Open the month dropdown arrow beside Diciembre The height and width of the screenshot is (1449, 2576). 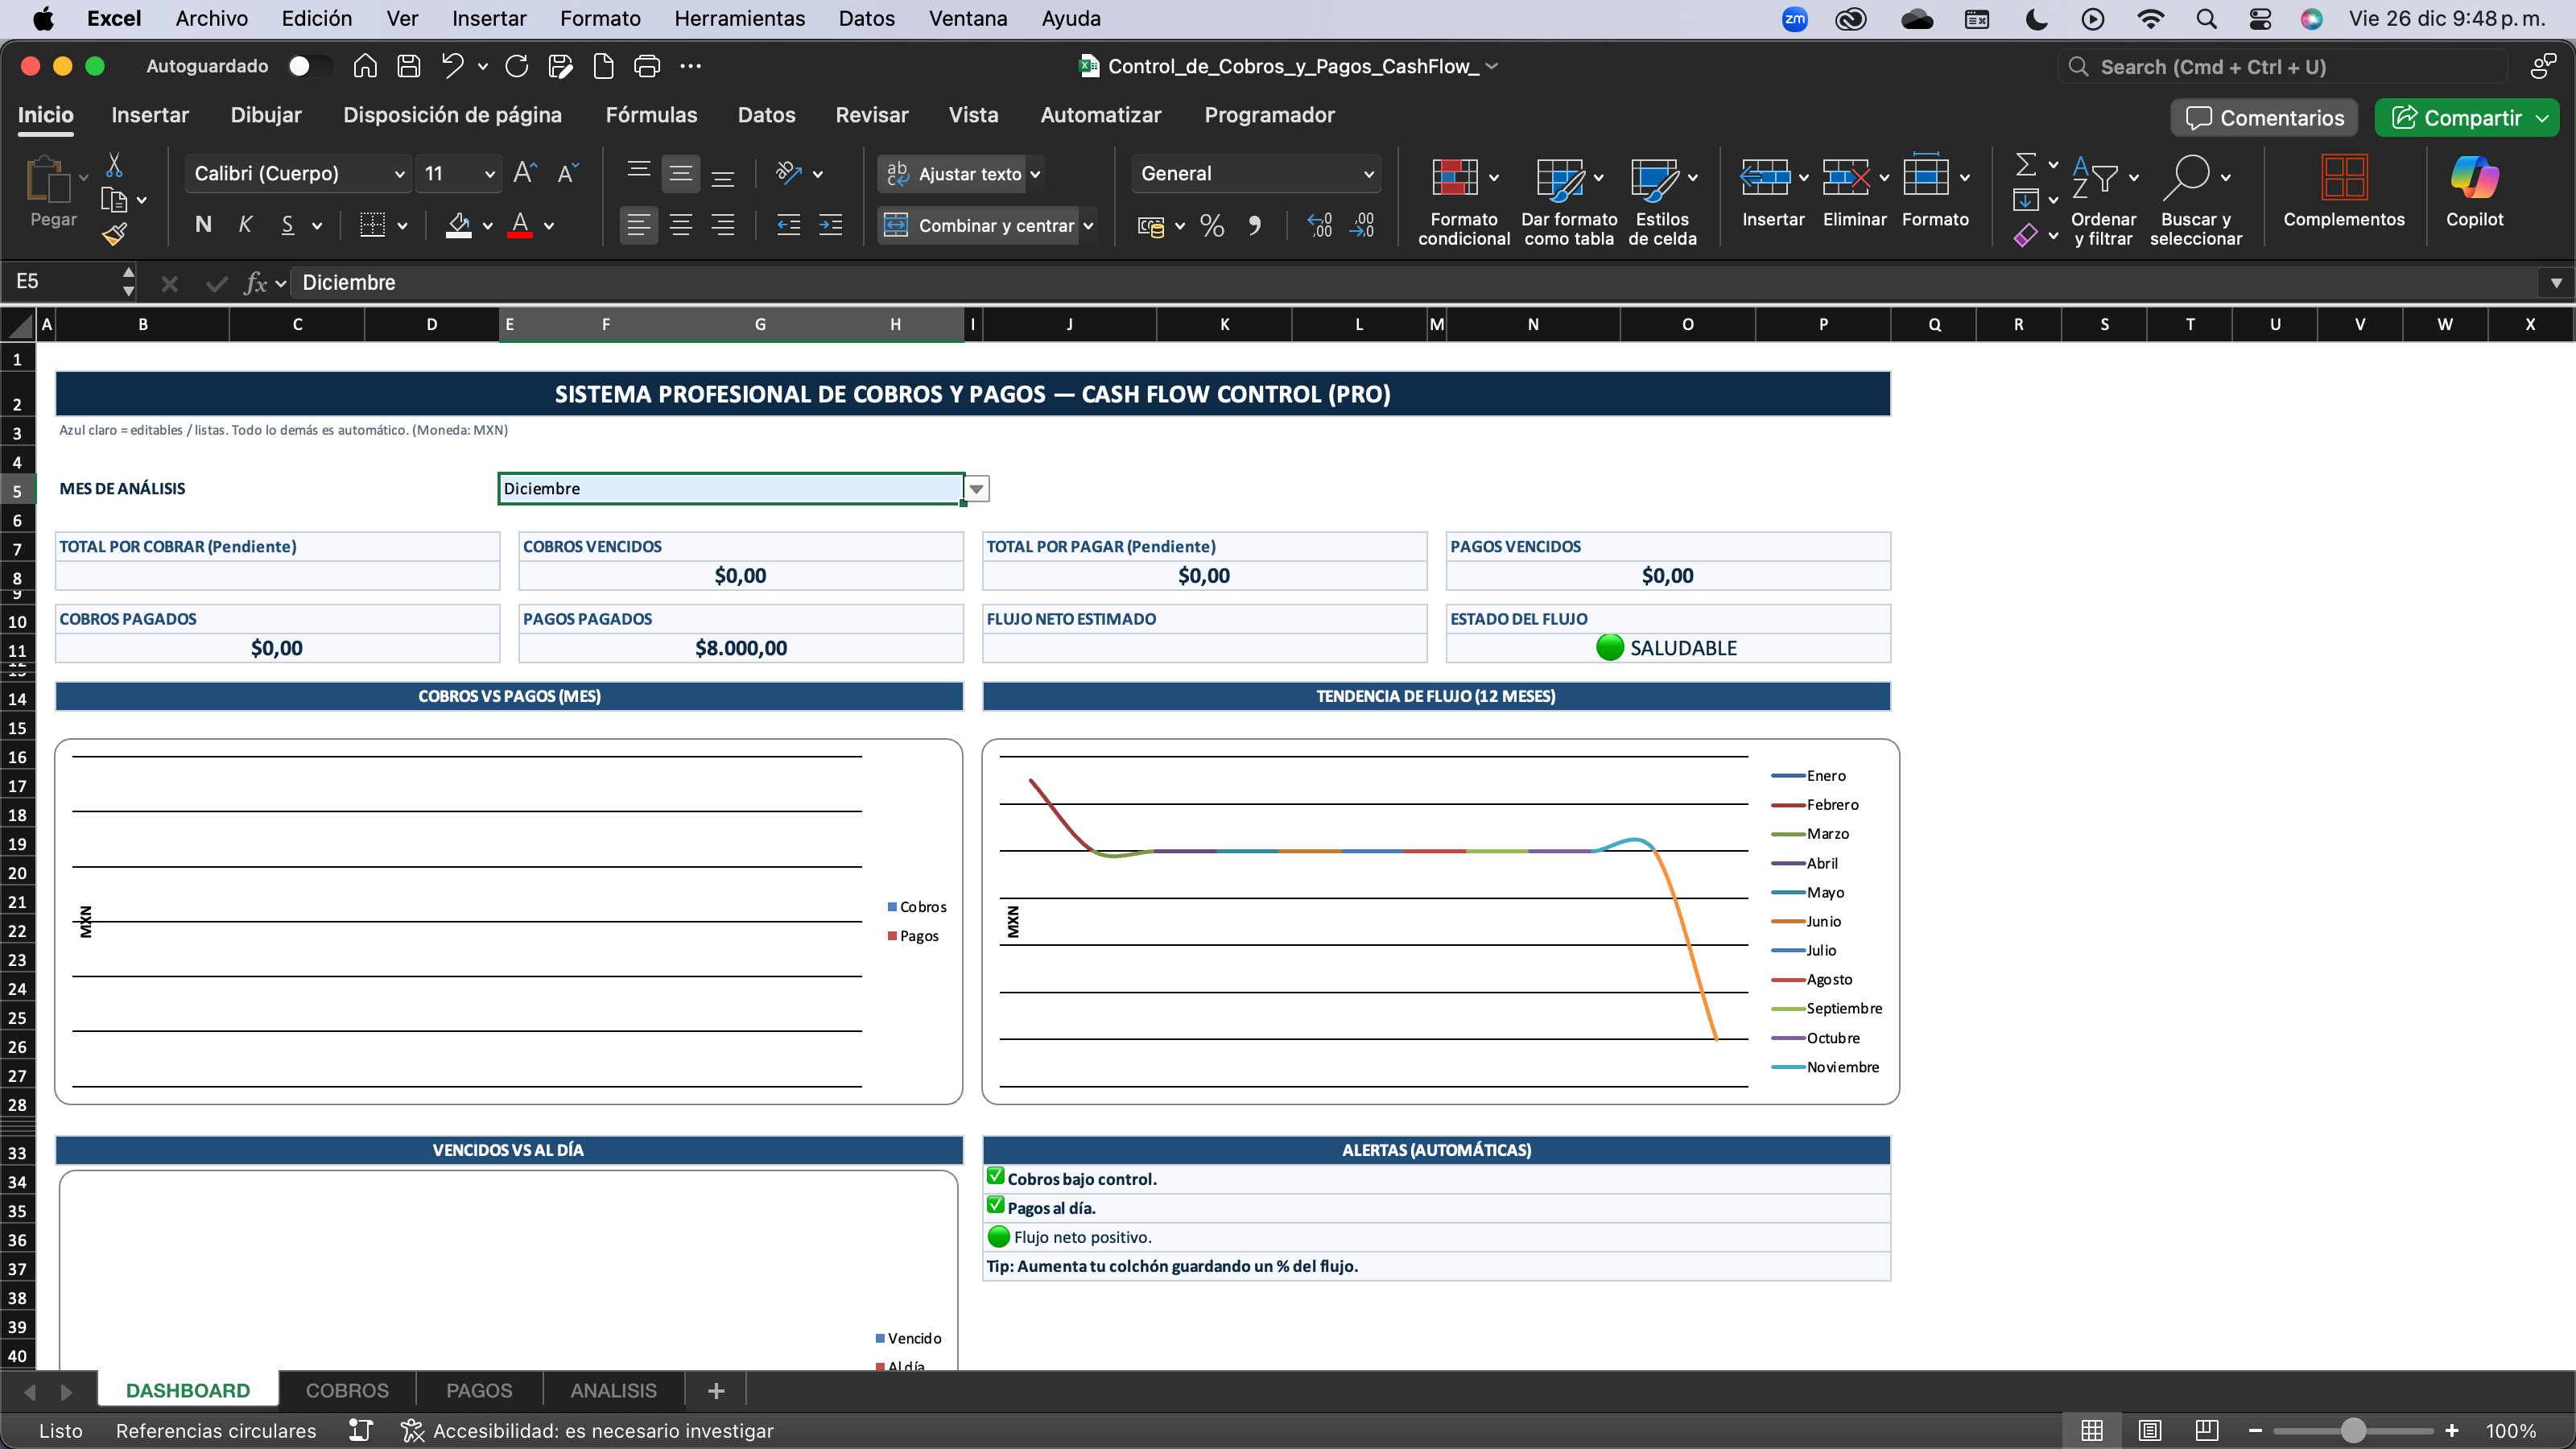(x=976, y=489)
